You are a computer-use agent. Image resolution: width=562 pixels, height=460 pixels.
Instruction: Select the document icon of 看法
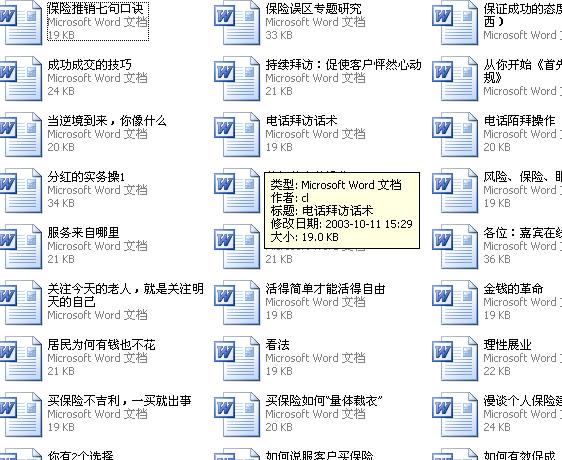pyautogui.click(x=237, y=359)
